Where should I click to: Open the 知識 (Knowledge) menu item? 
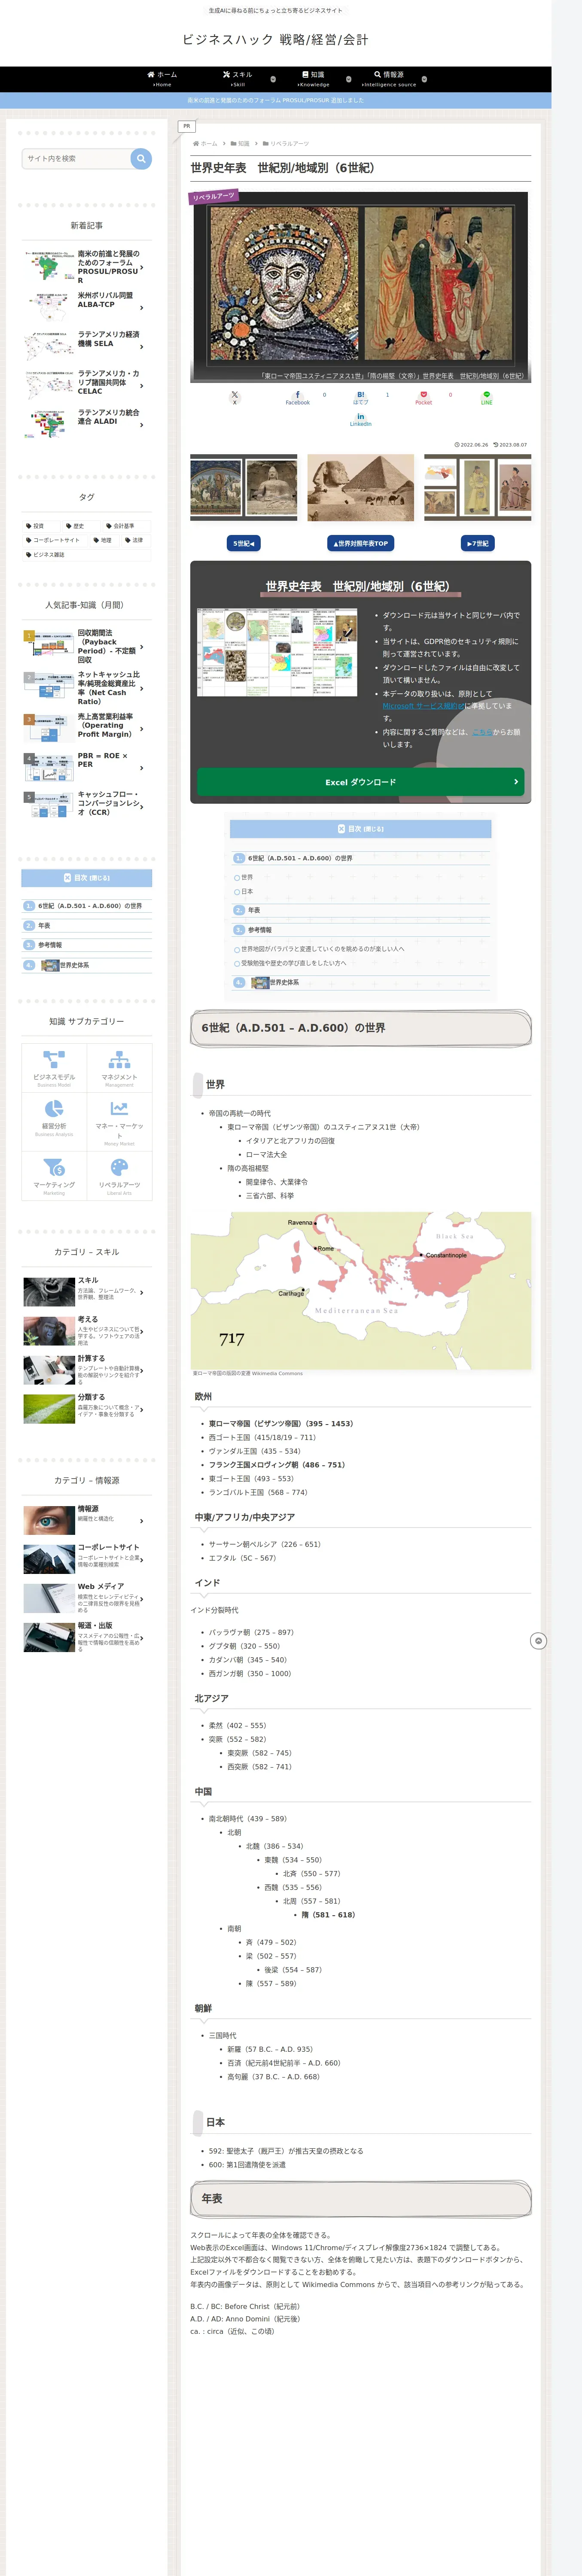click(313, 78)
